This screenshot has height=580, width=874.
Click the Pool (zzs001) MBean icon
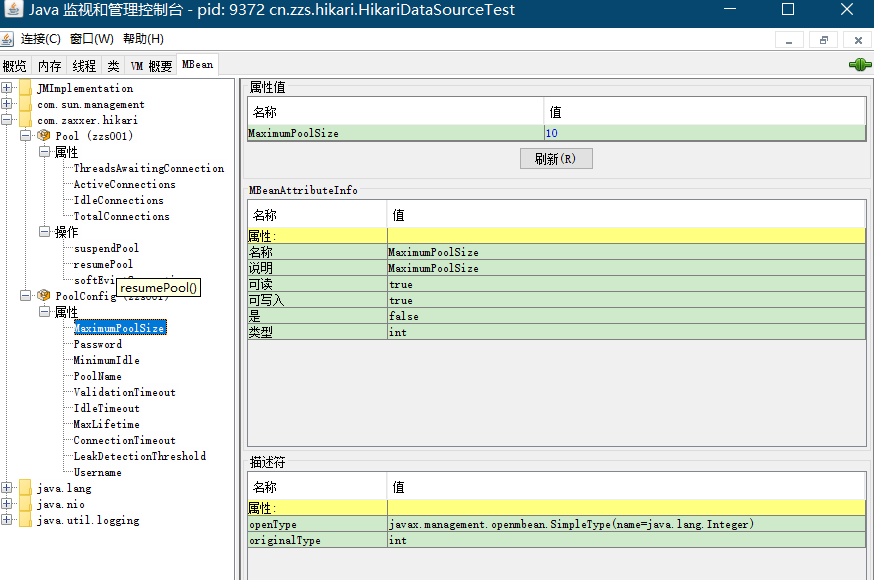pos(43,135)
